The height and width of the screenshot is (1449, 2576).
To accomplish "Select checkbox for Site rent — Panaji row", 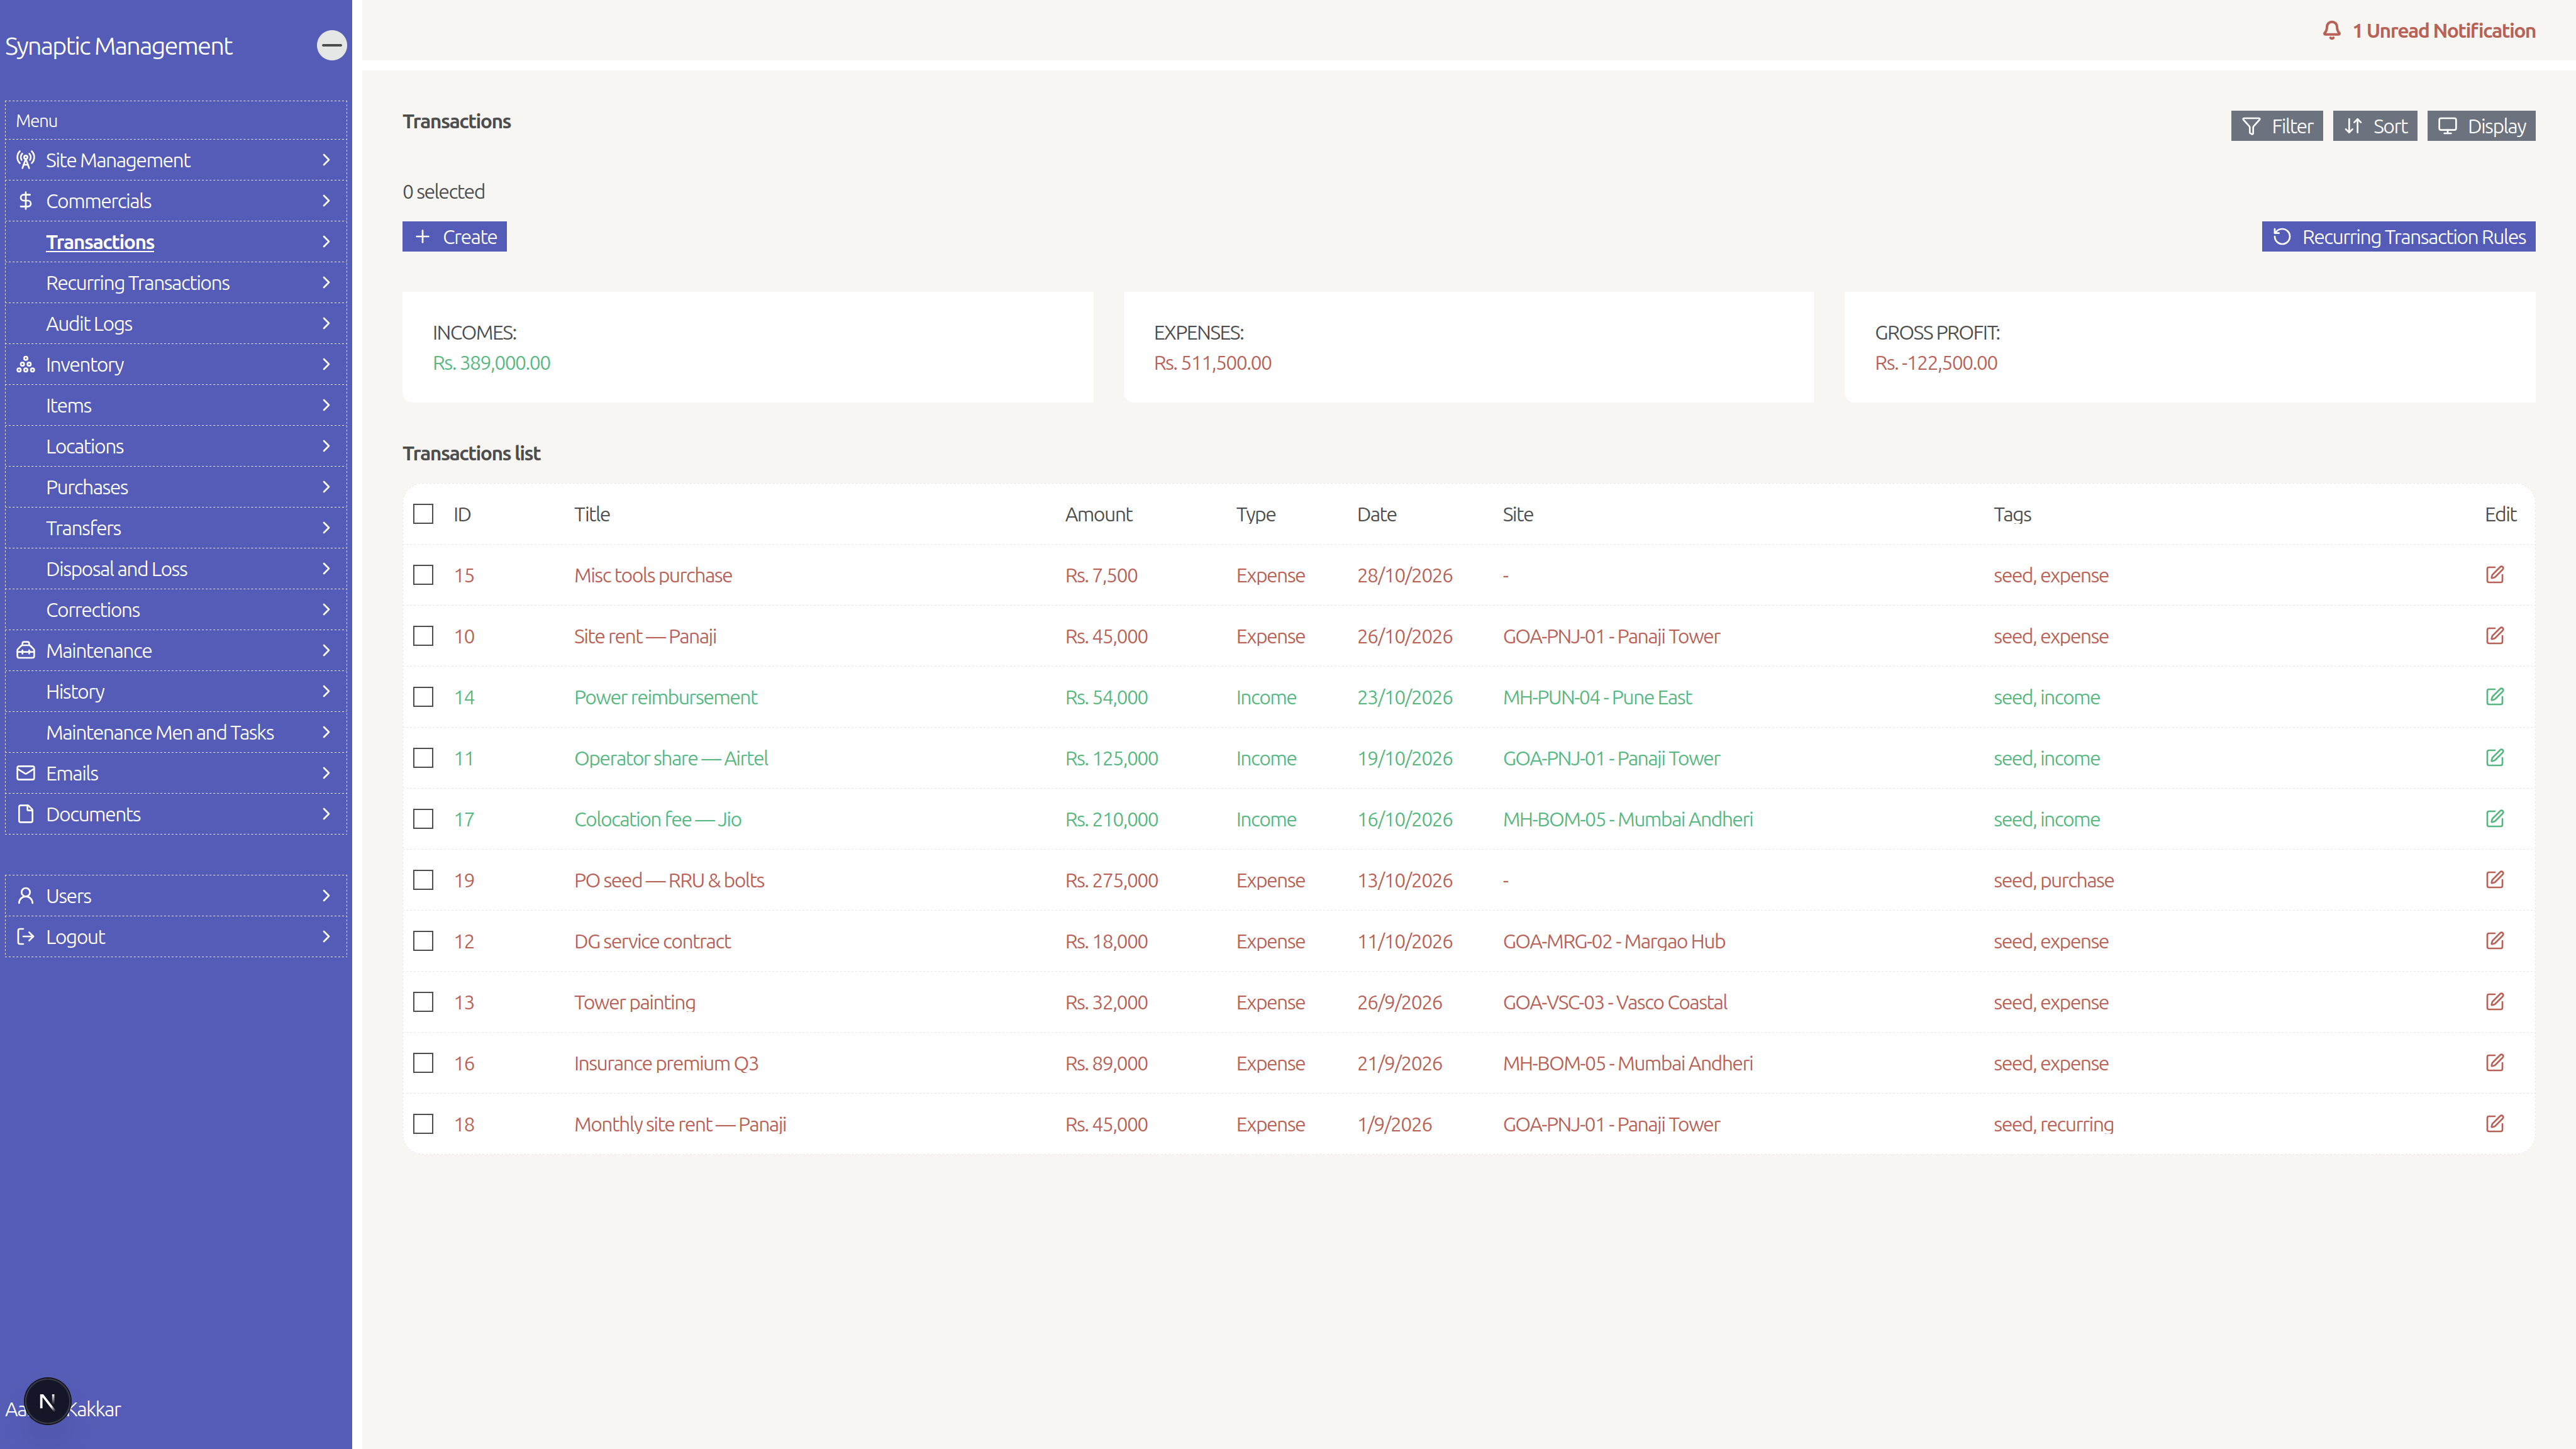I will coord(423,636).
